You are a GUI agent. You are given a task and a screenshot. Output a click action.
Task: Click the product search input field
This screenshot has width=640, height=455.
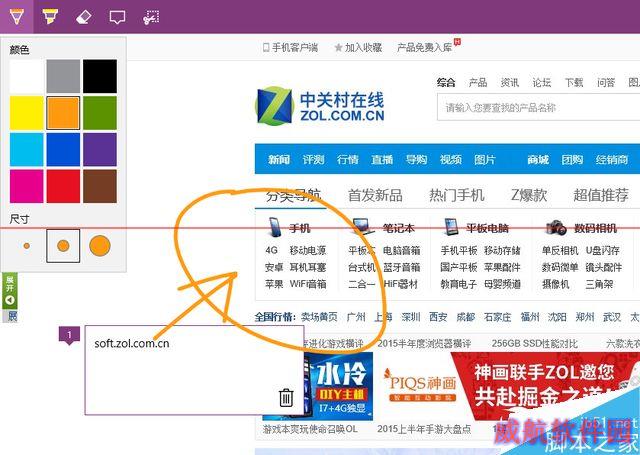pyautogui.click(x=538, y=107)
